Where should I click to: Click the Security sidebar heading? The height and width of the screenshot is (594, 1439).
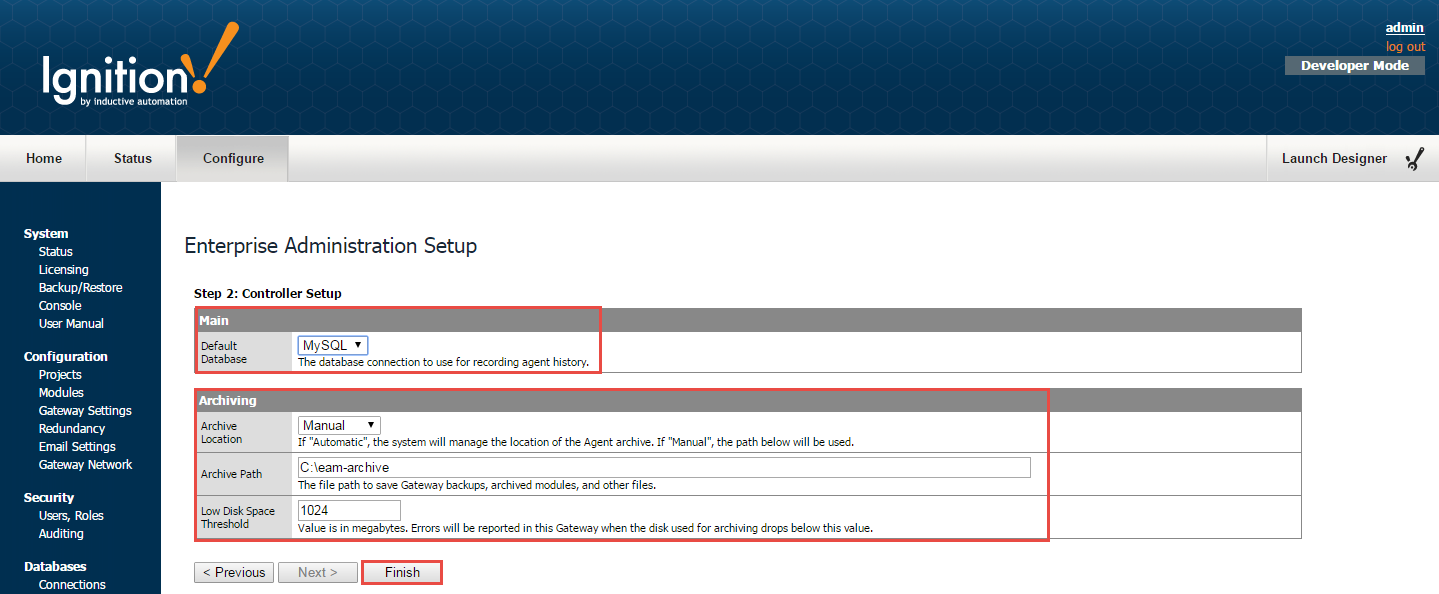(48, 497)
